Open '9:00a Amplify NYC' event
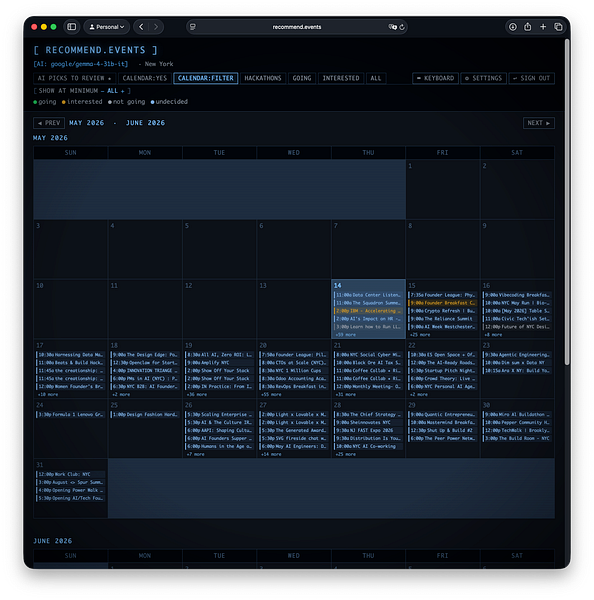594x600 pixels. click(x=219, y=363)
